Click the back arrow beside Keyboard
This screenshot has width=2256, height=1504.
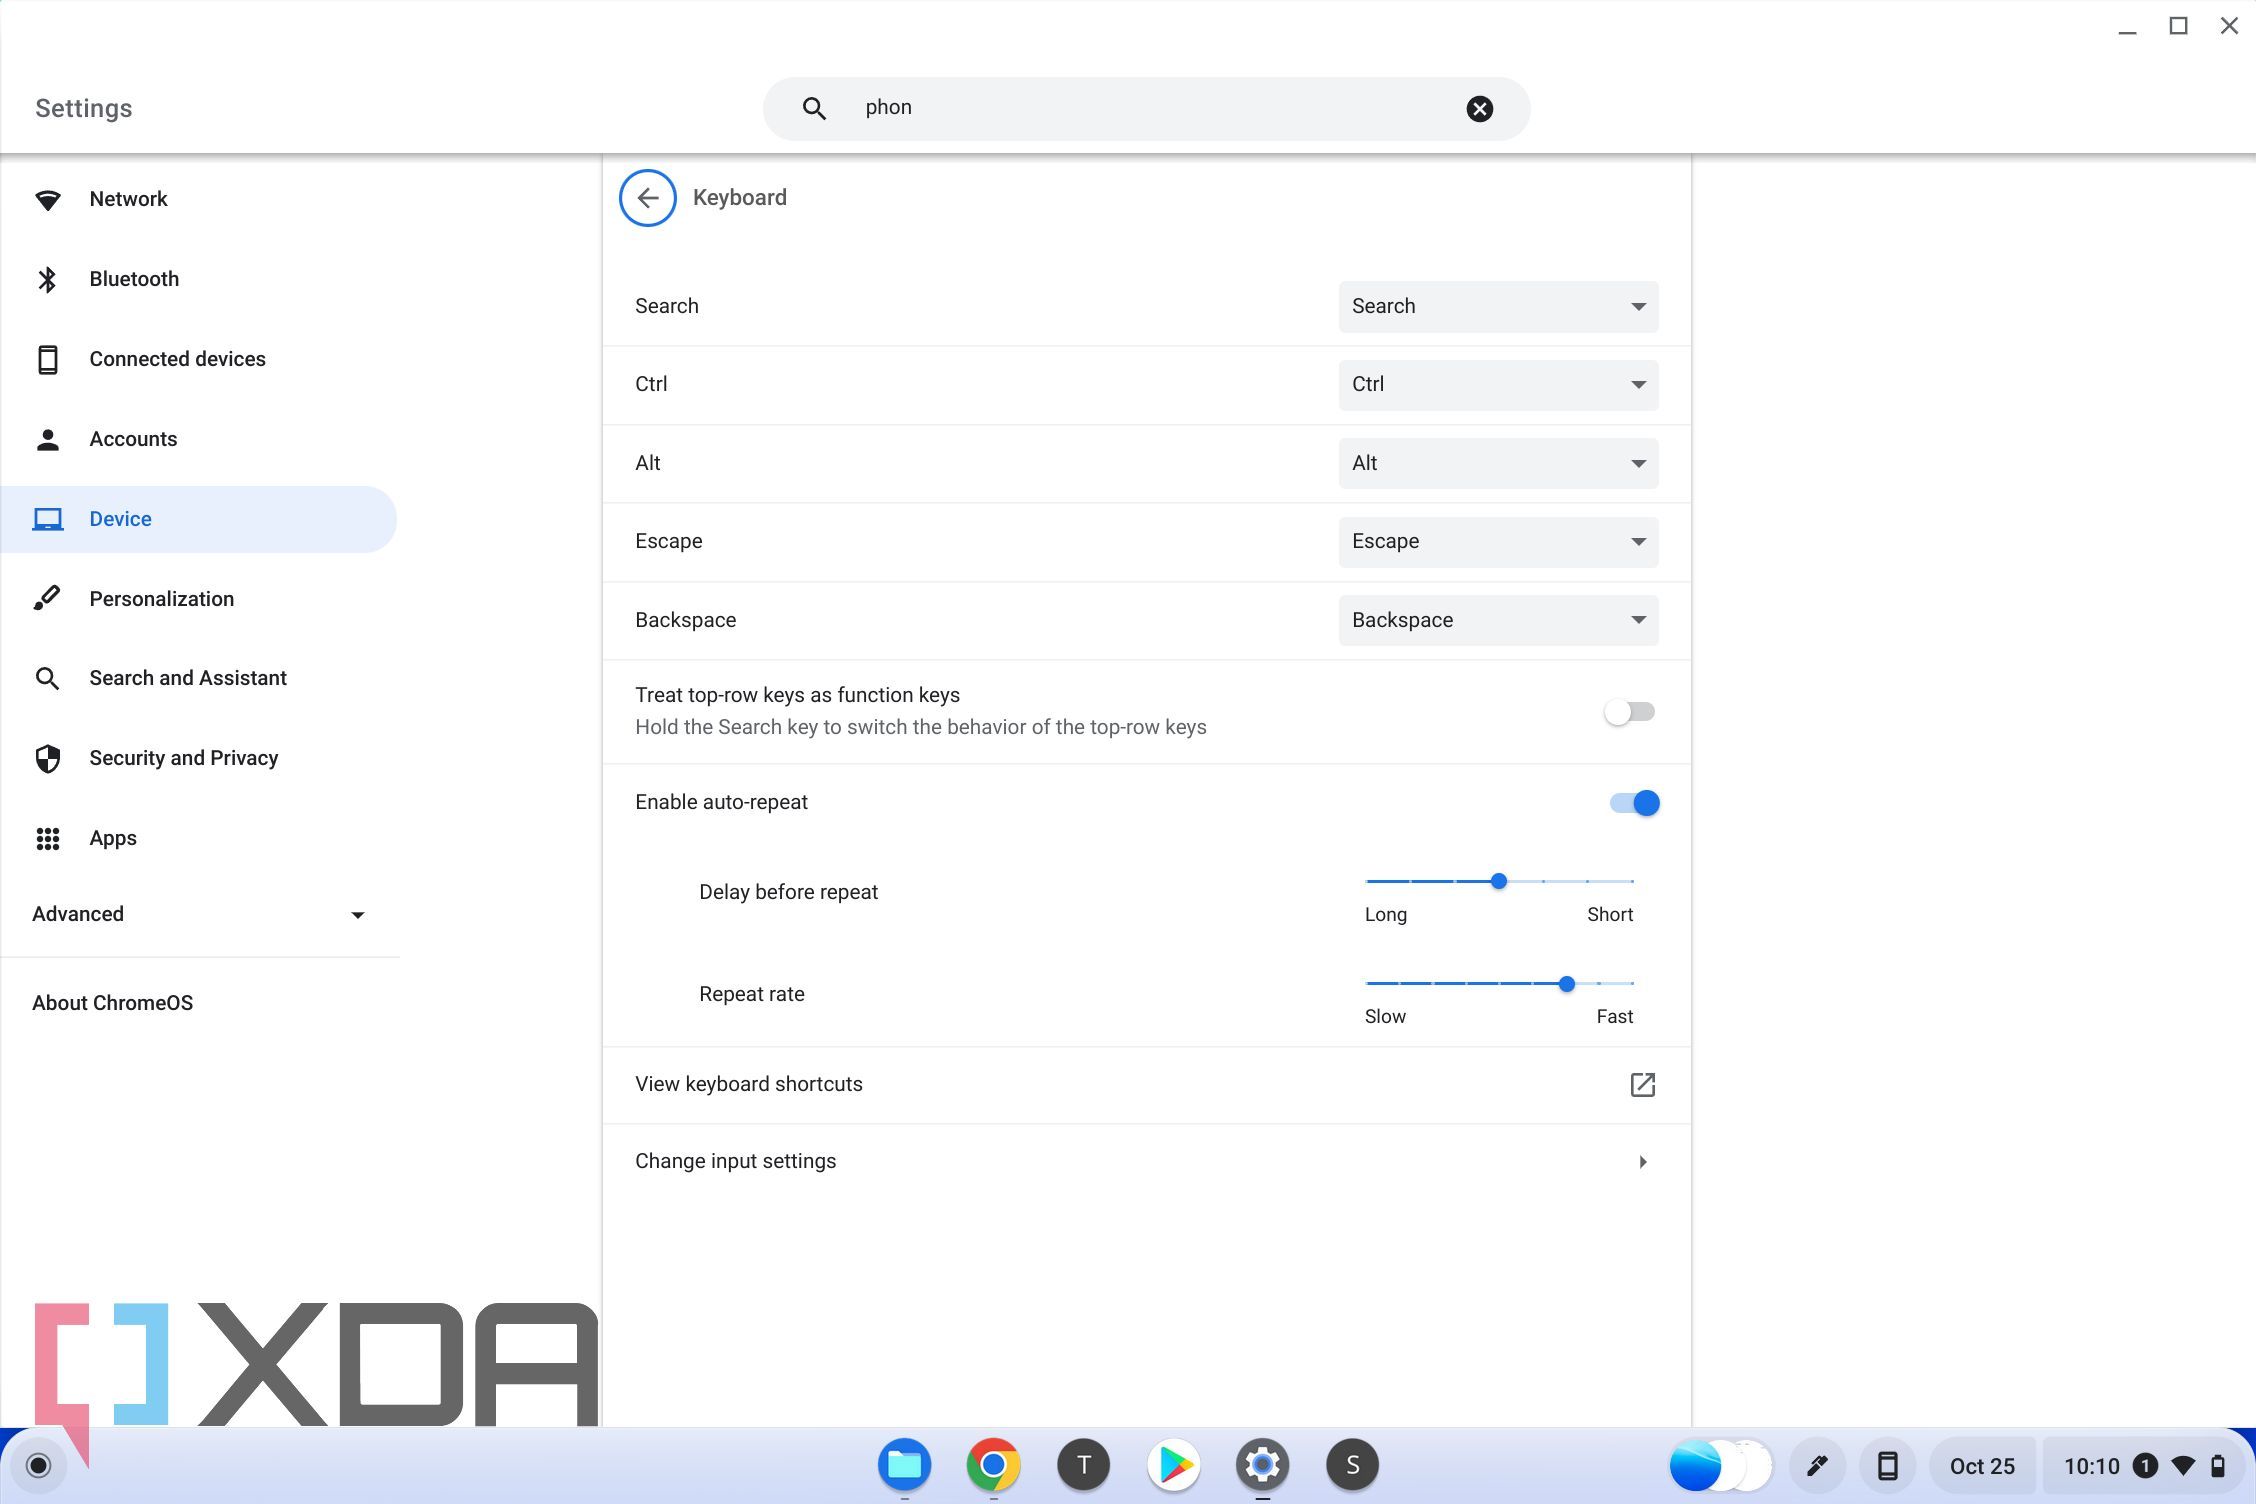point(647,198)
